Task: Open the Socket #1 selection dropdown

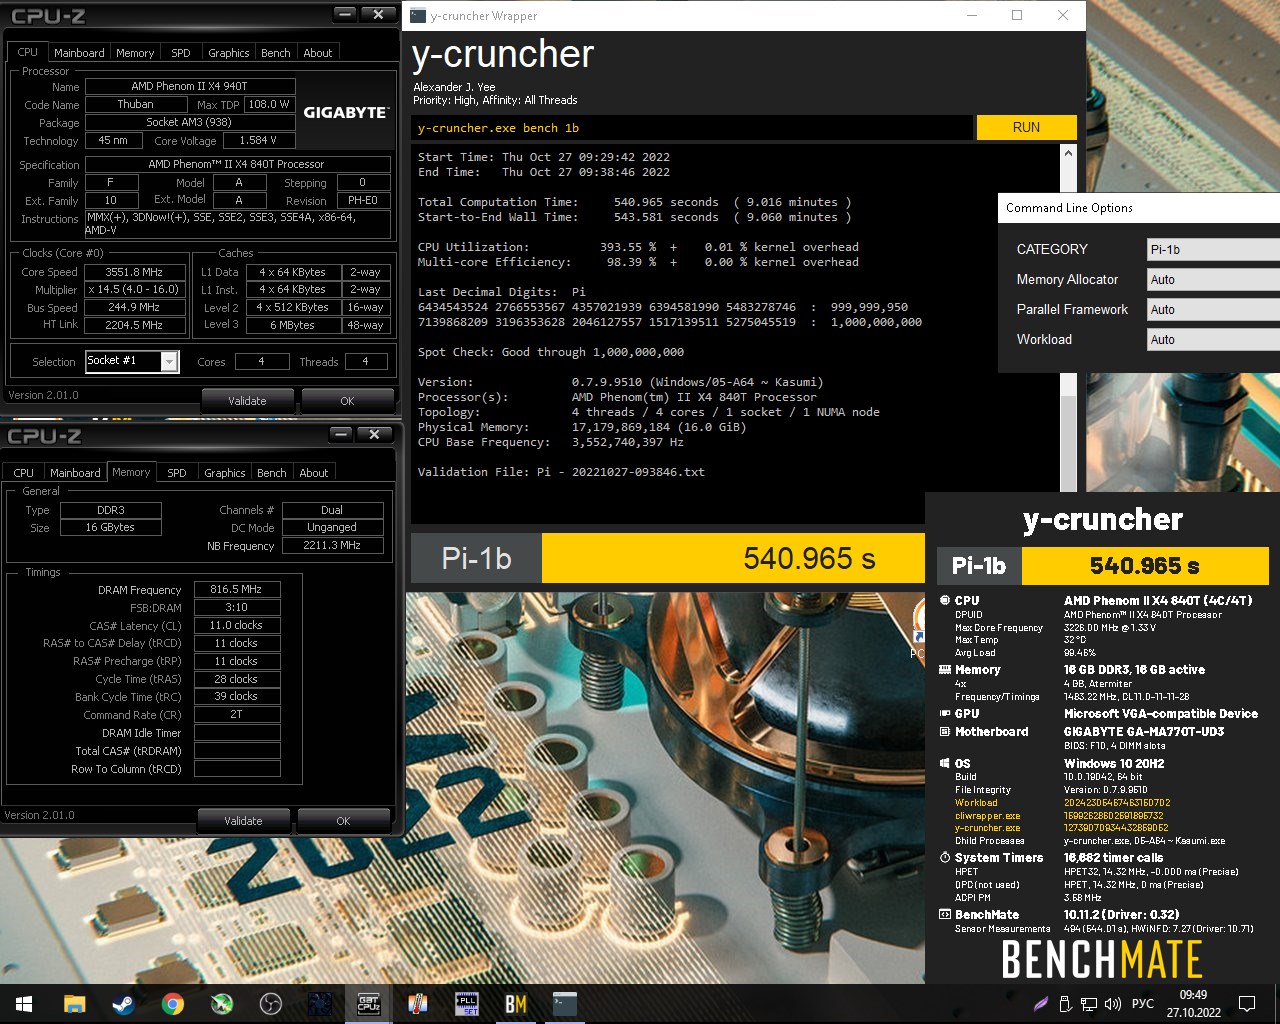Action: pos(132,361)
